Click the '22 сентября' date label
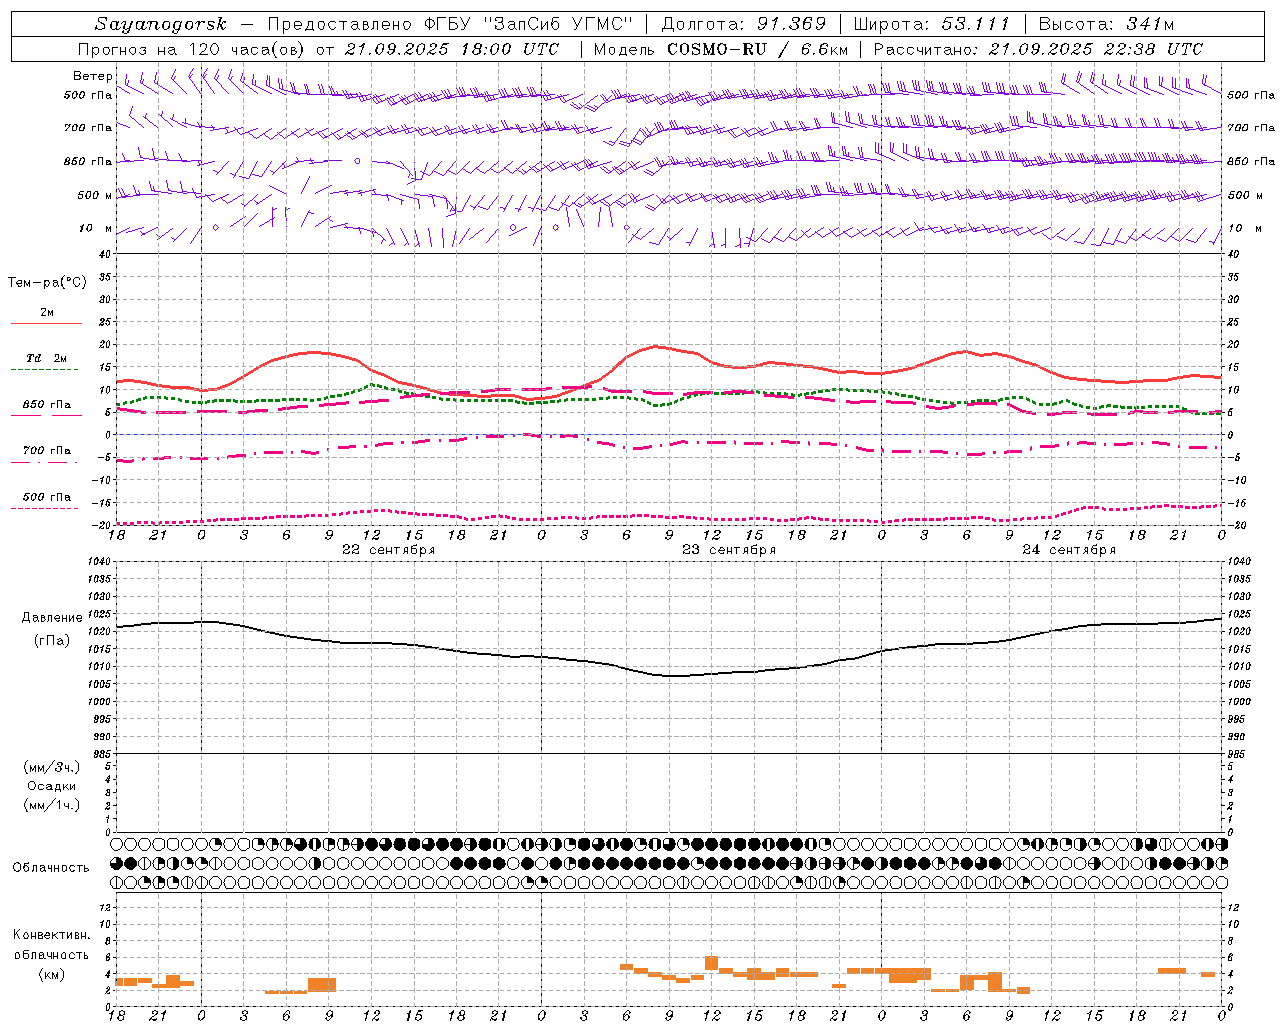 389,550
